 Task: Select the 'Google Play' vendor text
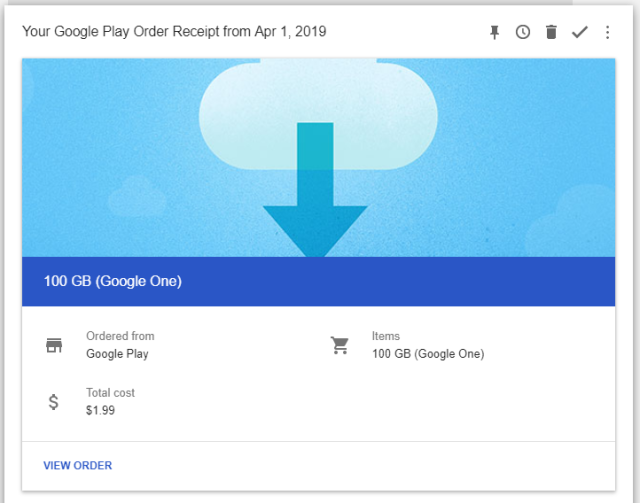pyautogui.click(x=117, y=354)
